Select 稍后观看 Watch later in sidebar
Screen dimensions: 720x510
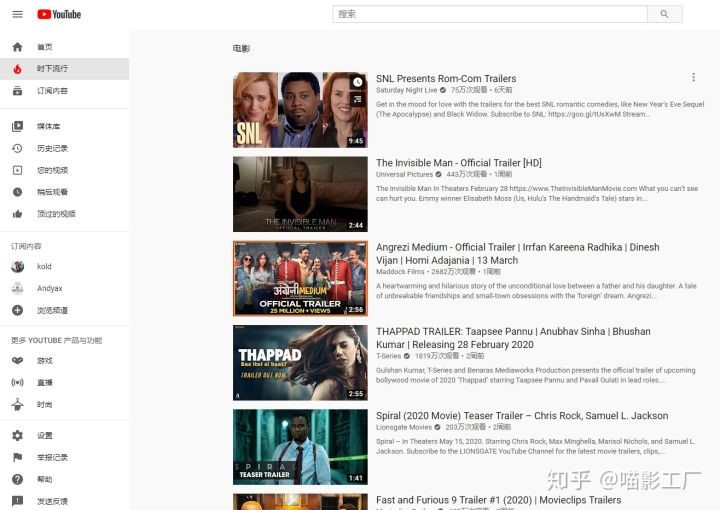tap(64, 192)
